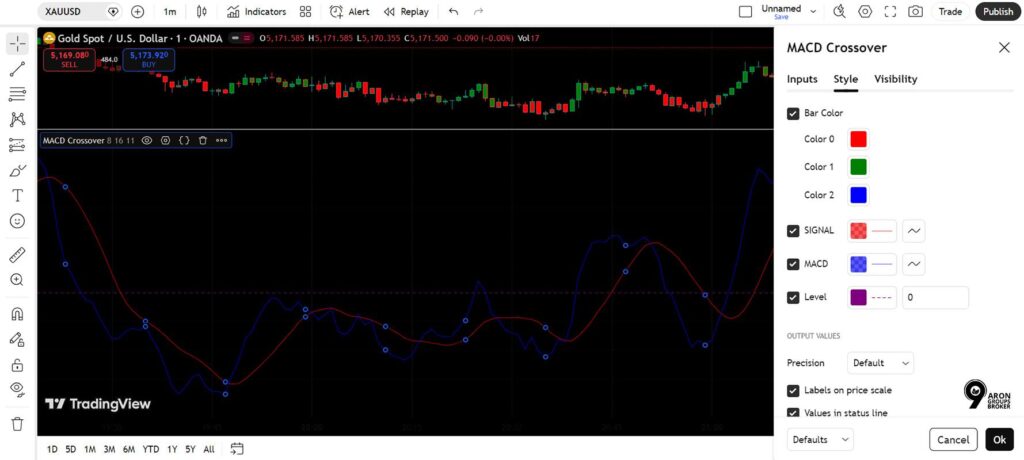Add symbol with the plus circle icon
This screenshot has height=460, width=1024.
[137, 12]
